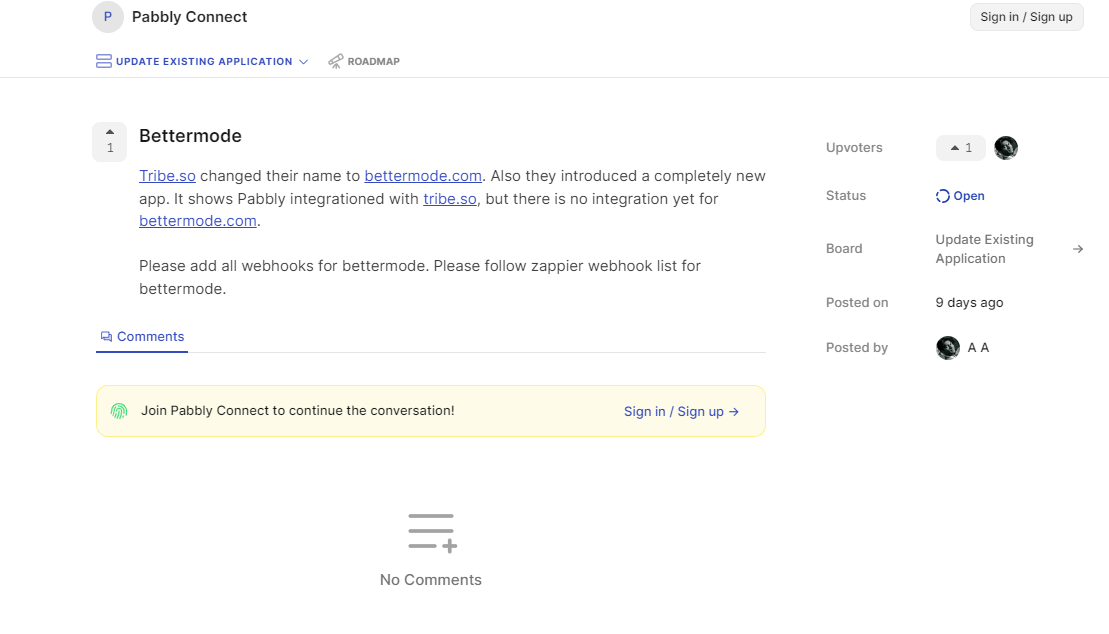
Task: Click the 'No Comments' text
Action: 431,580
